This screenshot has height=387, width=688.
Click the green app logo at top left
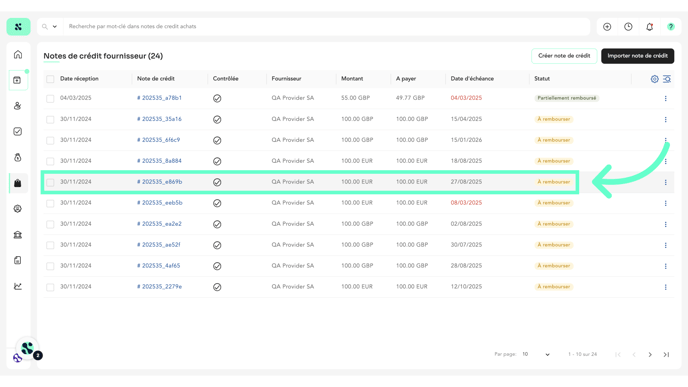pyautogui.click(x=18, y=27)
